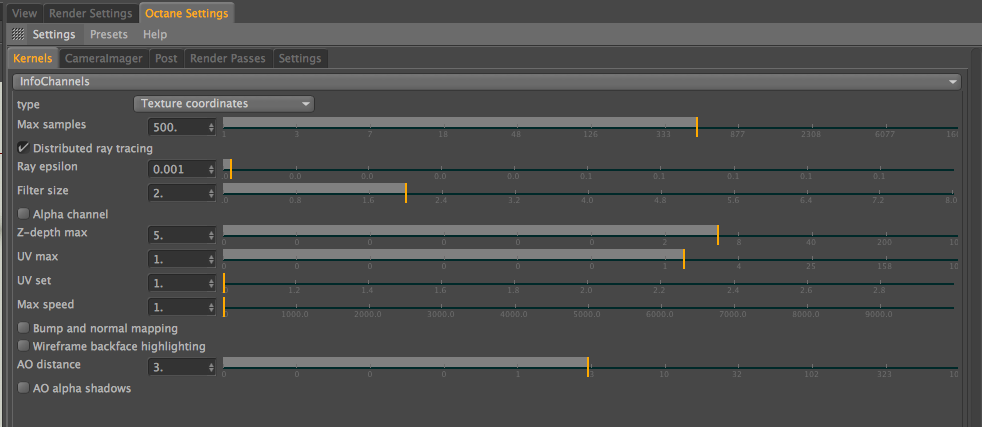Open the Presets menu
The image size is (982, 427).
coord(109,34)
